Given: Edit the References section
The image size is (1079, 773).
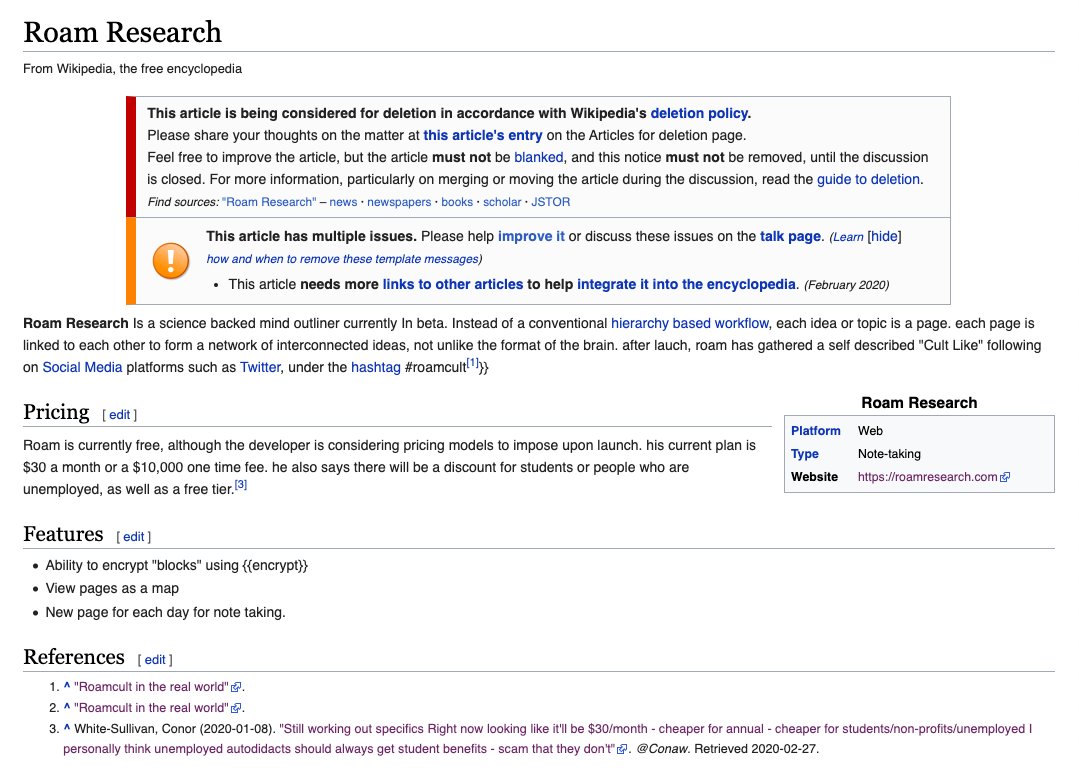Looking at the screenshot, I should coord(155,660).
